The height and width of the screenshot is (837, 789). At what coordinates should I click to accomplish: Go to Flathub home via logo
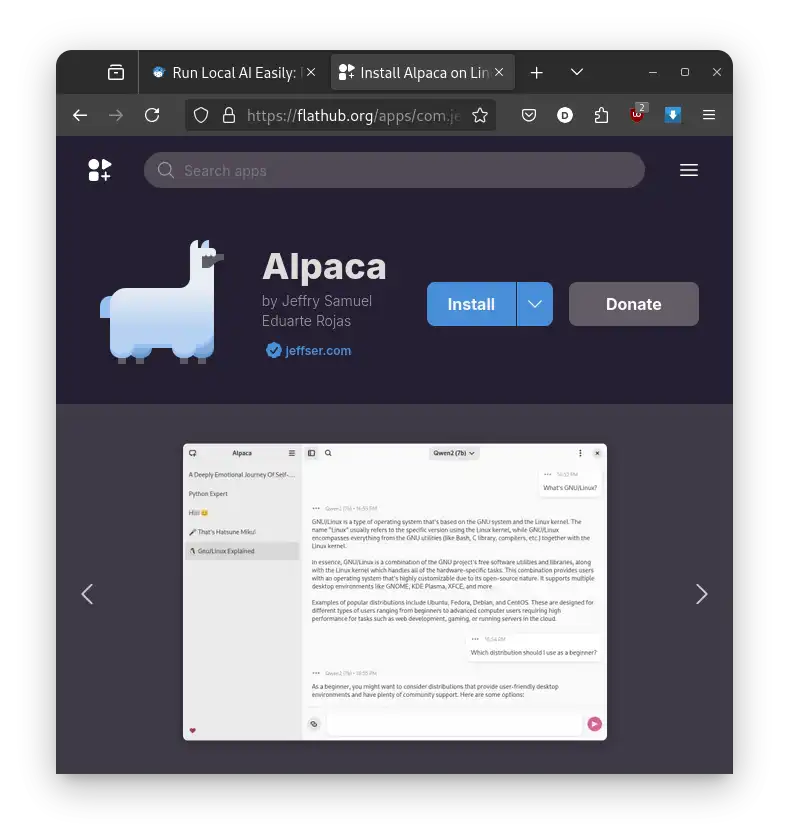pos(100,170)
